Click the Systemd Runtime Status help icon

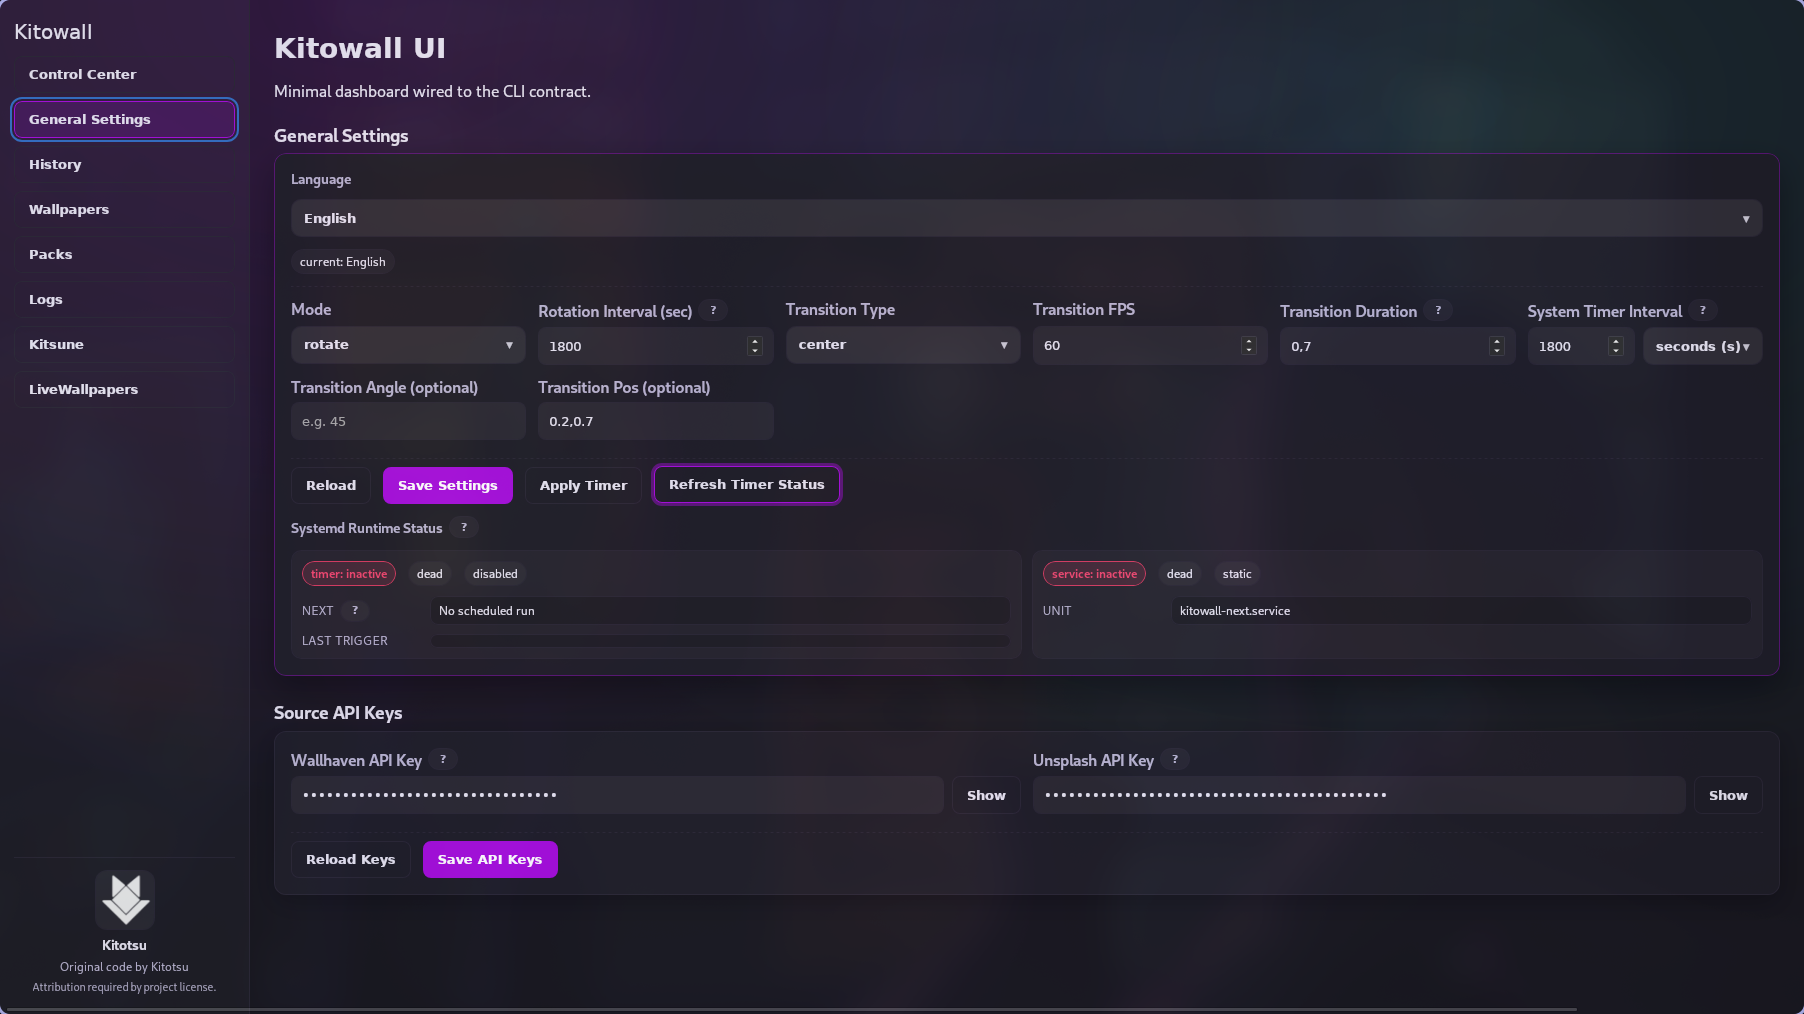(463, 528)
